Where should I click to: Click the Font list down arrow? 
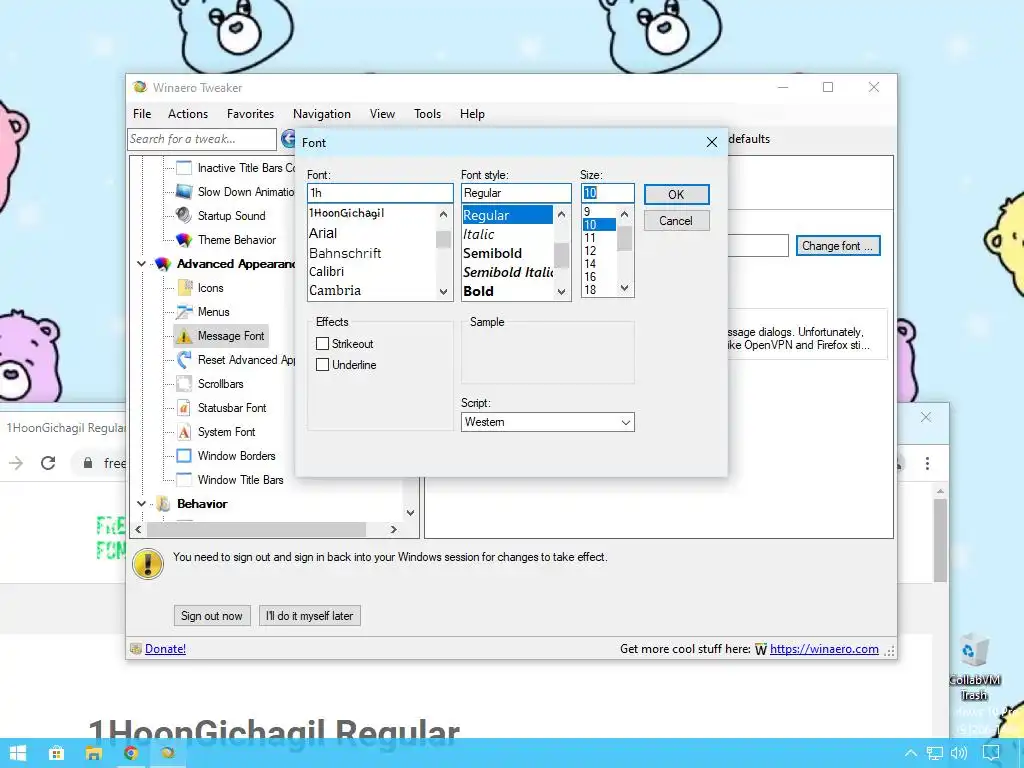click(443, 292)
